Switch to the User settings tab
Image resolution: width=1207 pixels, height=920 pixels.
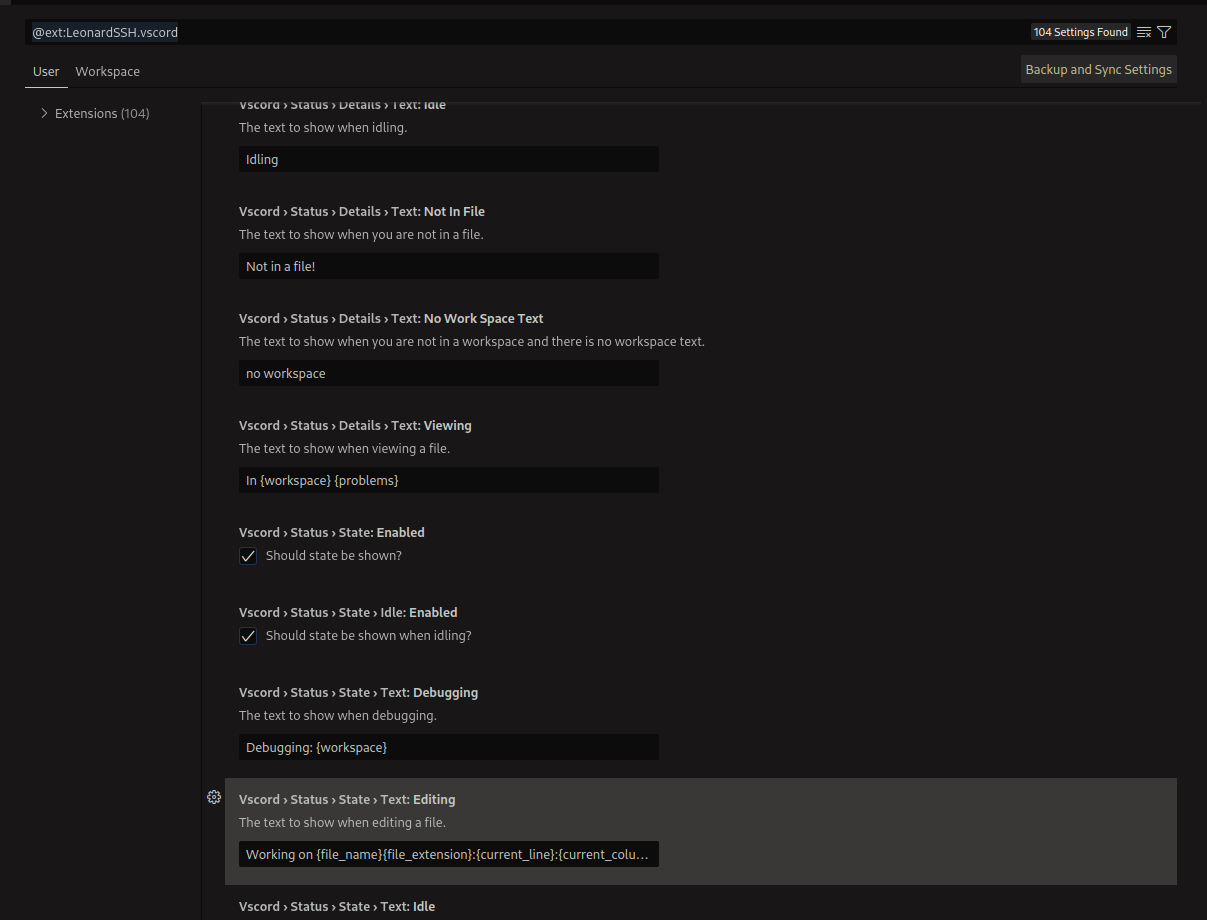point(46,72)
